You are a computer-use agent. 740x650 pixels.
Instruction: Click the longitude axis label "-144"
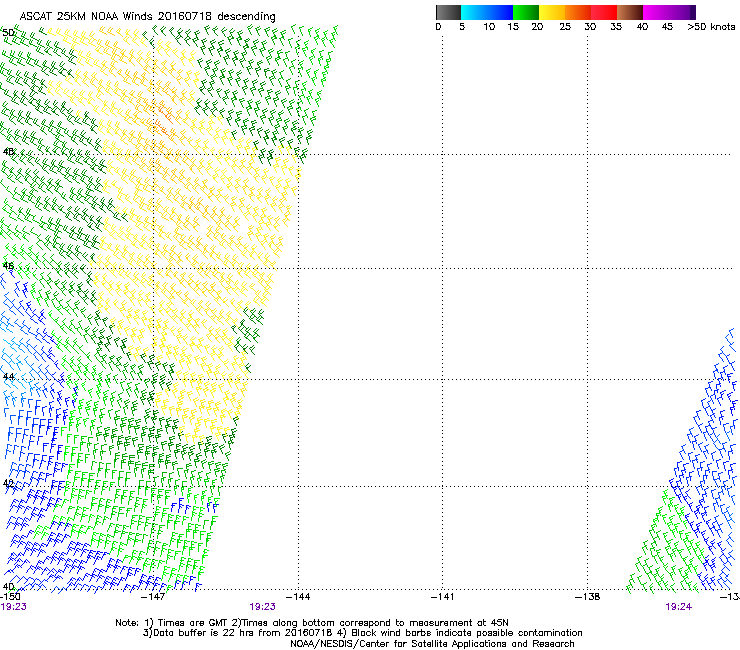coord(298,597)
